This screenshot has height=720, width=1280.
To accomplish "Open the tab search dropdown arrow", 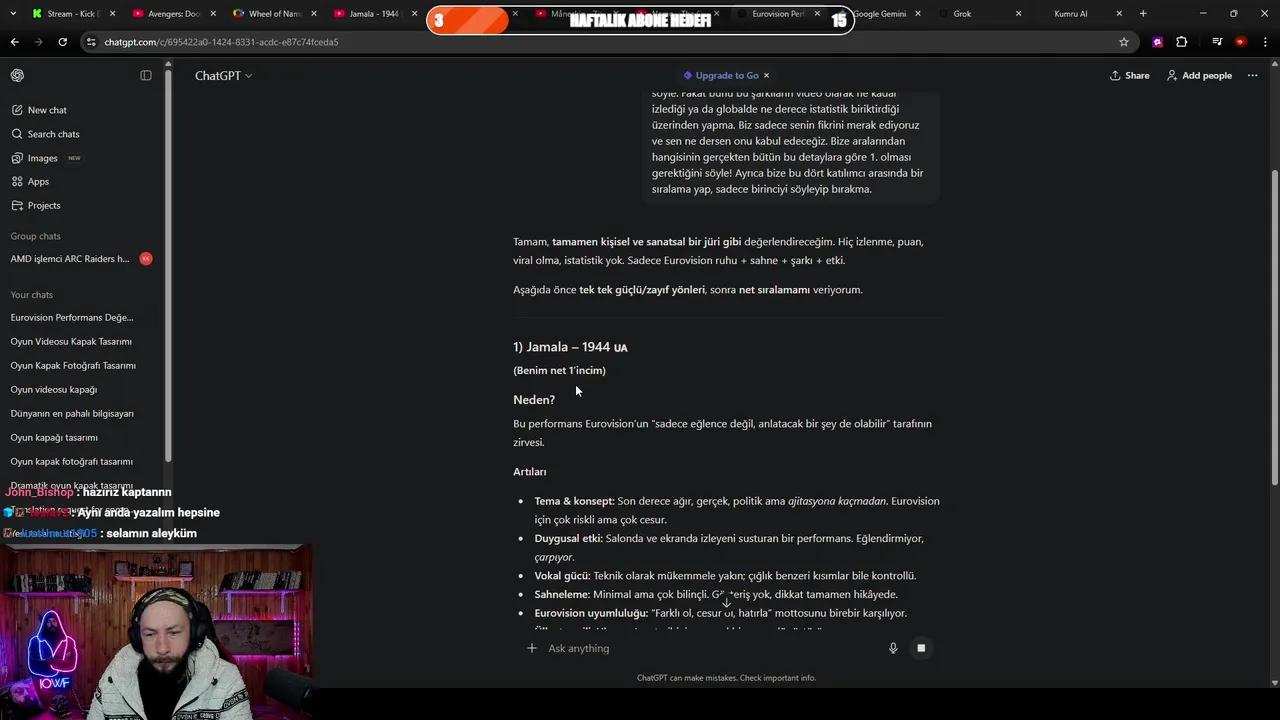I will (x=13, y=14).
